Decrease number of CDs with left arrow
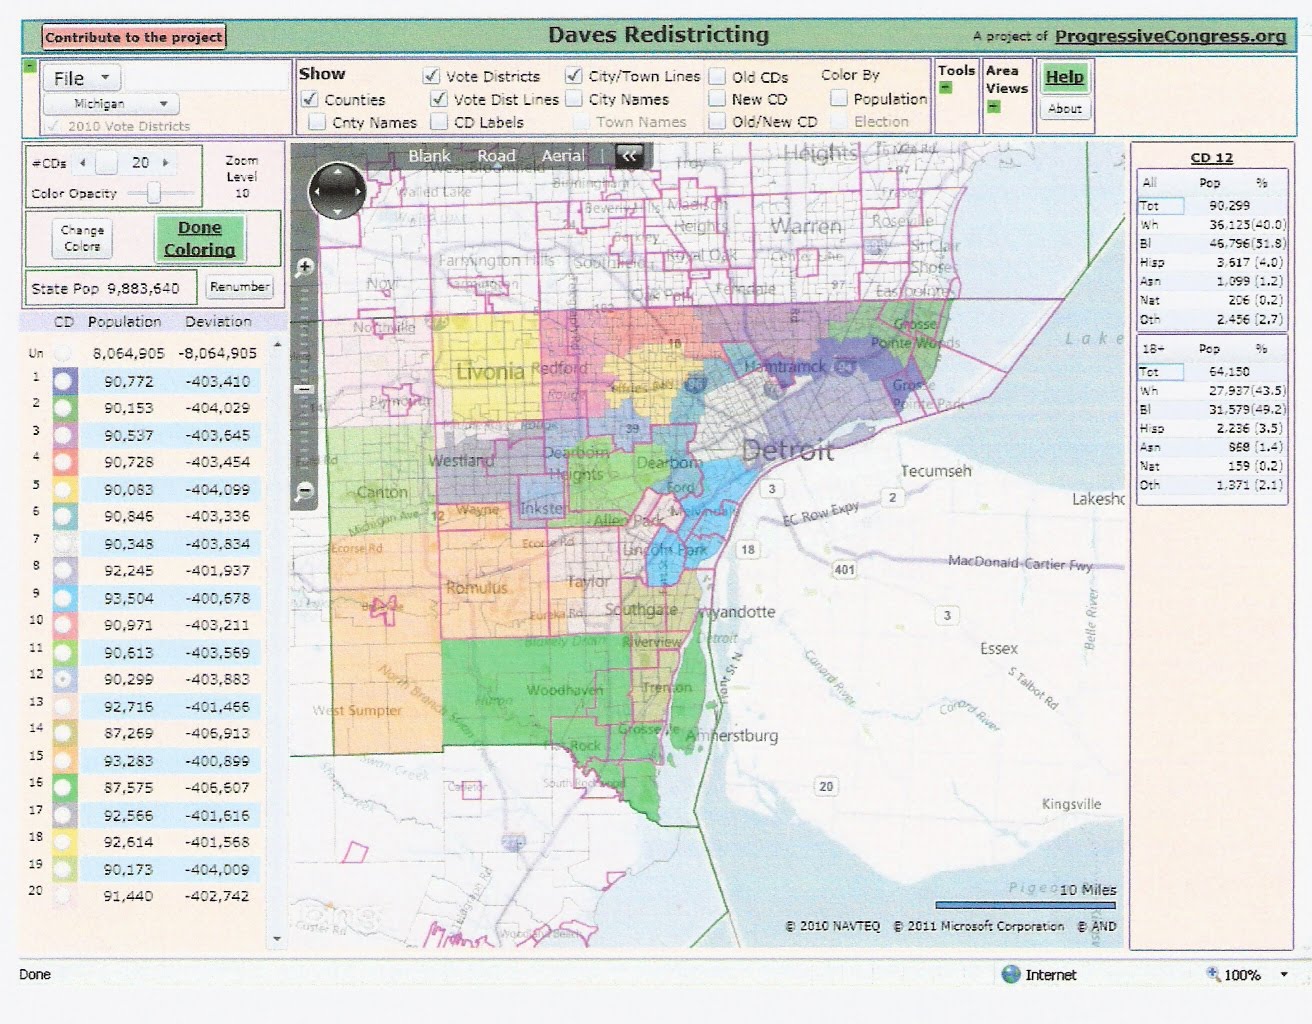Image resolution: width=1312 pixels, height=1024 pixels. point(83,162)
